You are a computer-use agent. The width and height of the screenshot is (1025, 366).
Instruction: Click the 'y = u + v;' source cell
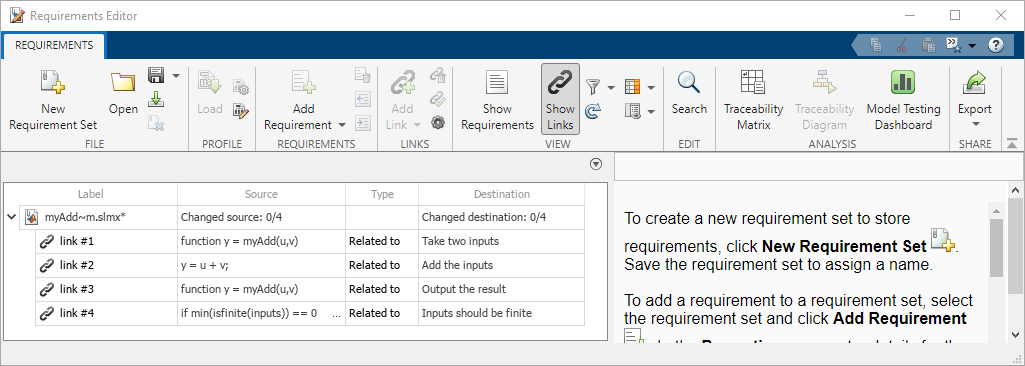click(261, 265)
